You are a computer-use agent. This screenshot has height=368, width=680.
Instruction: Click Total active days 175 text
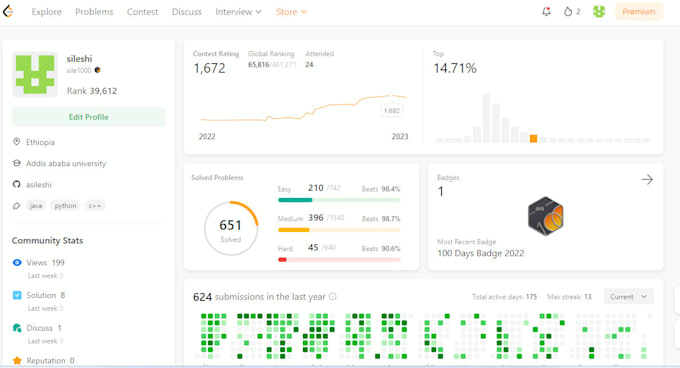[x=504, y=297]
